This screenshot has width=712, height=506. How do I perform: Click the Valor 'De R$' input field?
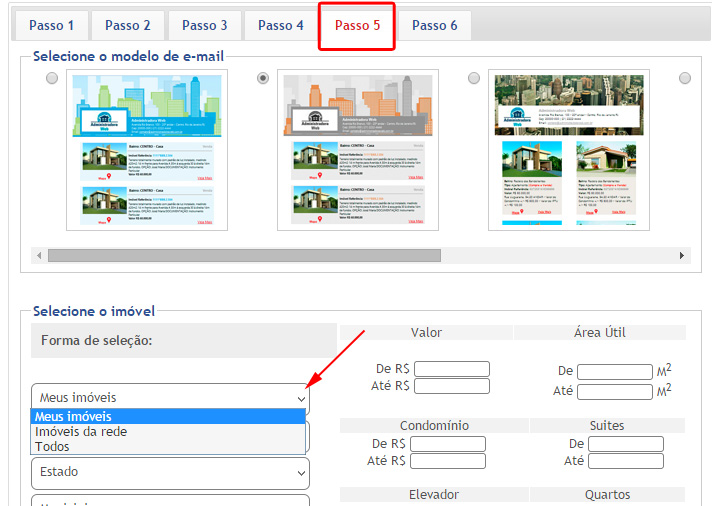click(452, 369)
